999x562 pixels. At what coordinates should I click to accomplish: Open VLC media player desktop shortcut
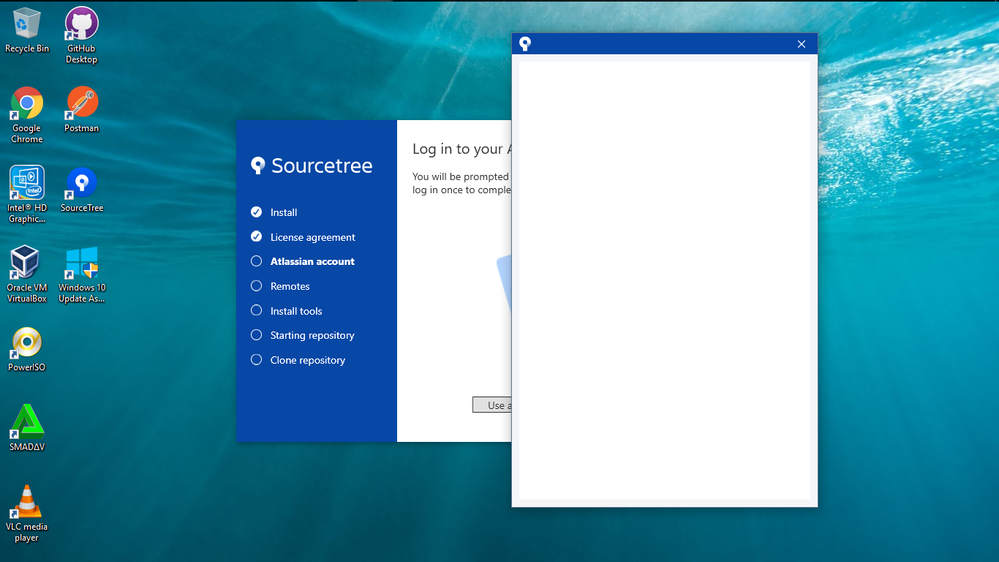click(x=27, y=514)
